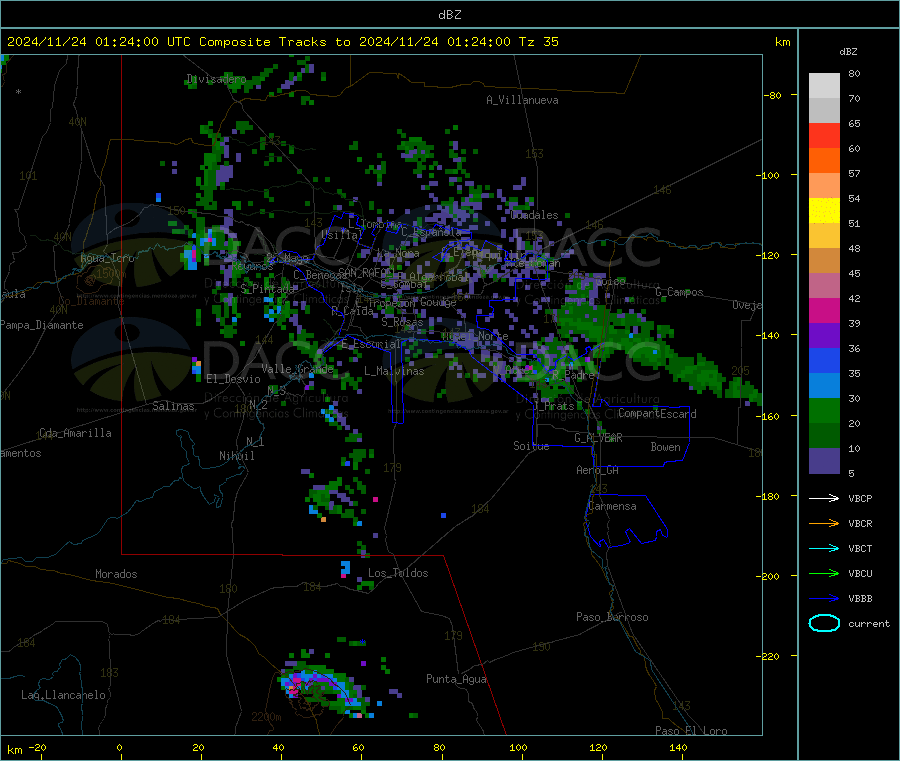900x761 pixels.
Task: Click the 'dBZ' title at top
Action: (x=449, y=15)
